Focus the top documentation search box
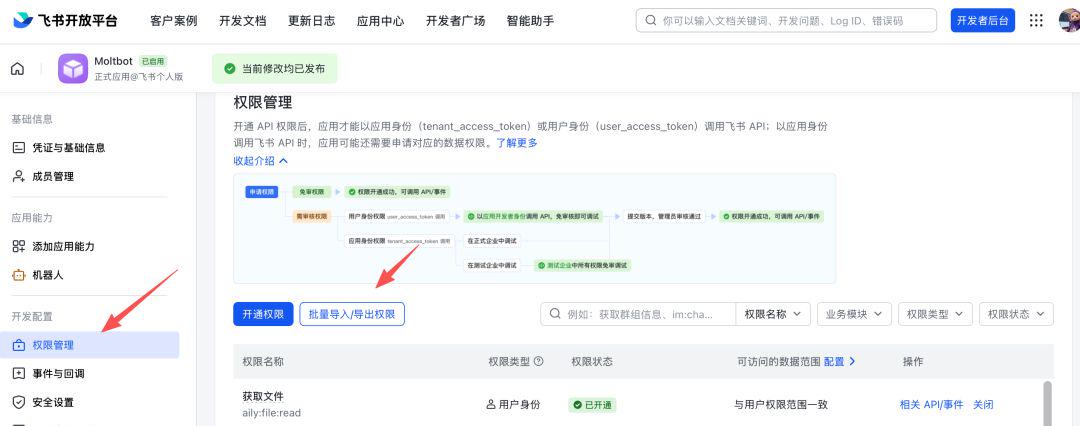 [786, 21]
